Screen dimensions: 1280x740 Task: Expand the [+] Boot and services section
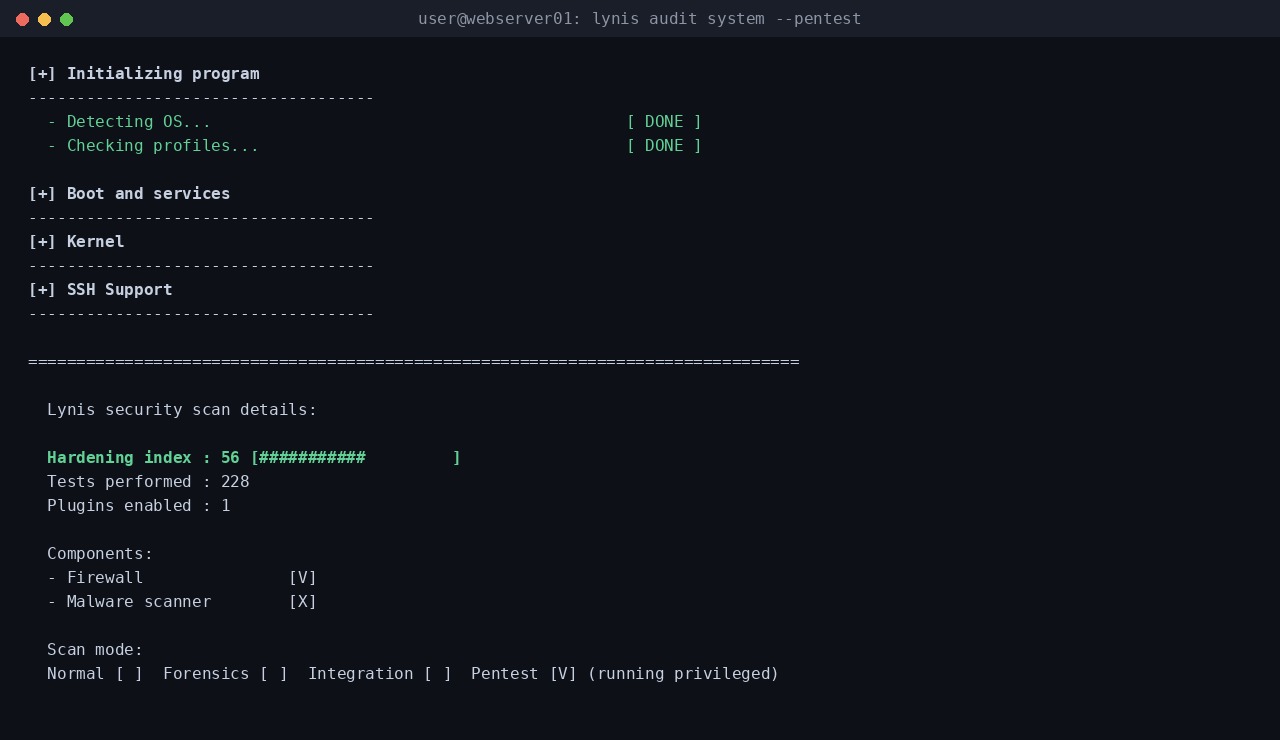[129, 194]
